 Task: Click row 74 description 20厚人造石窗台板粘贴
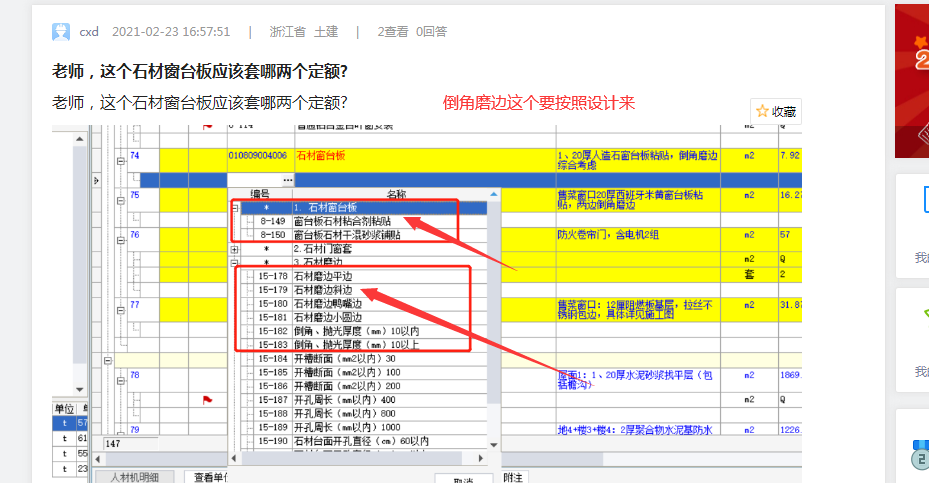(638, 160)
